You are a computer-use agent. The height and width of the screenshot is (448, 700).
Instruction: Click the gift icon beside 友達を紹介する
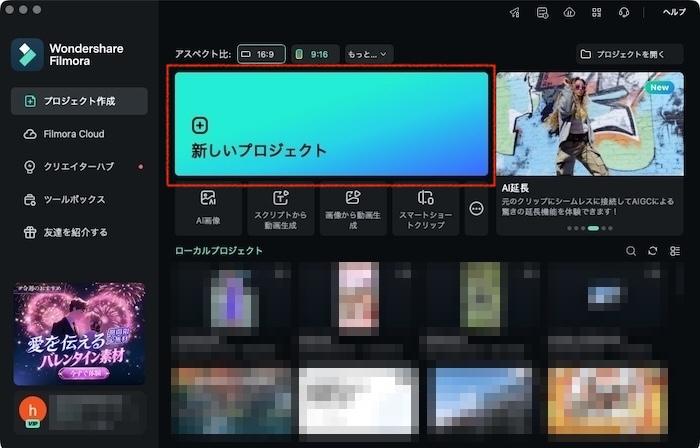[x=30, y=232]
